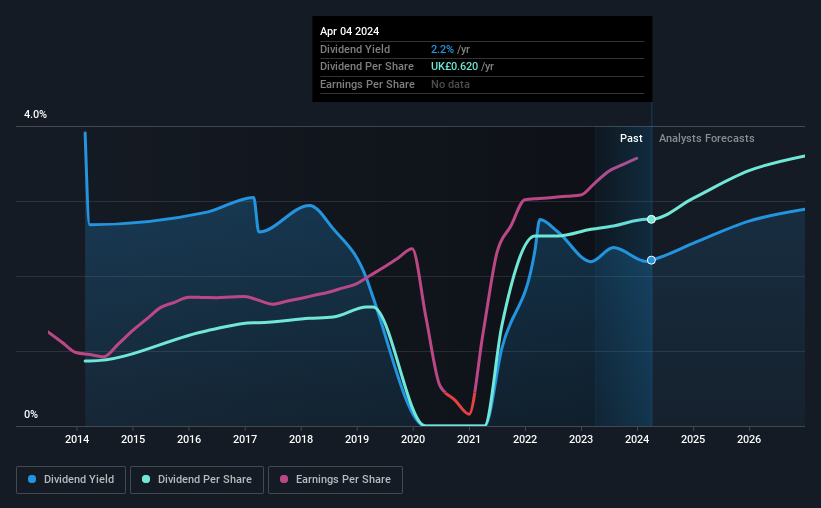
Task: Click the 2017 x-axis year label
Action: point(245,439)
